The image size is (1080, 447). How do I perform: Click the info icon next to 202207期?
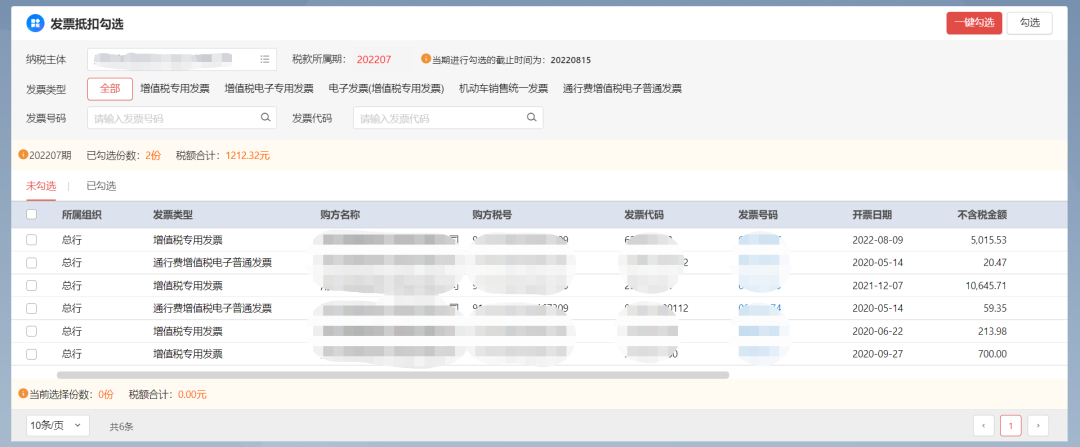click(x=23, y=155)
